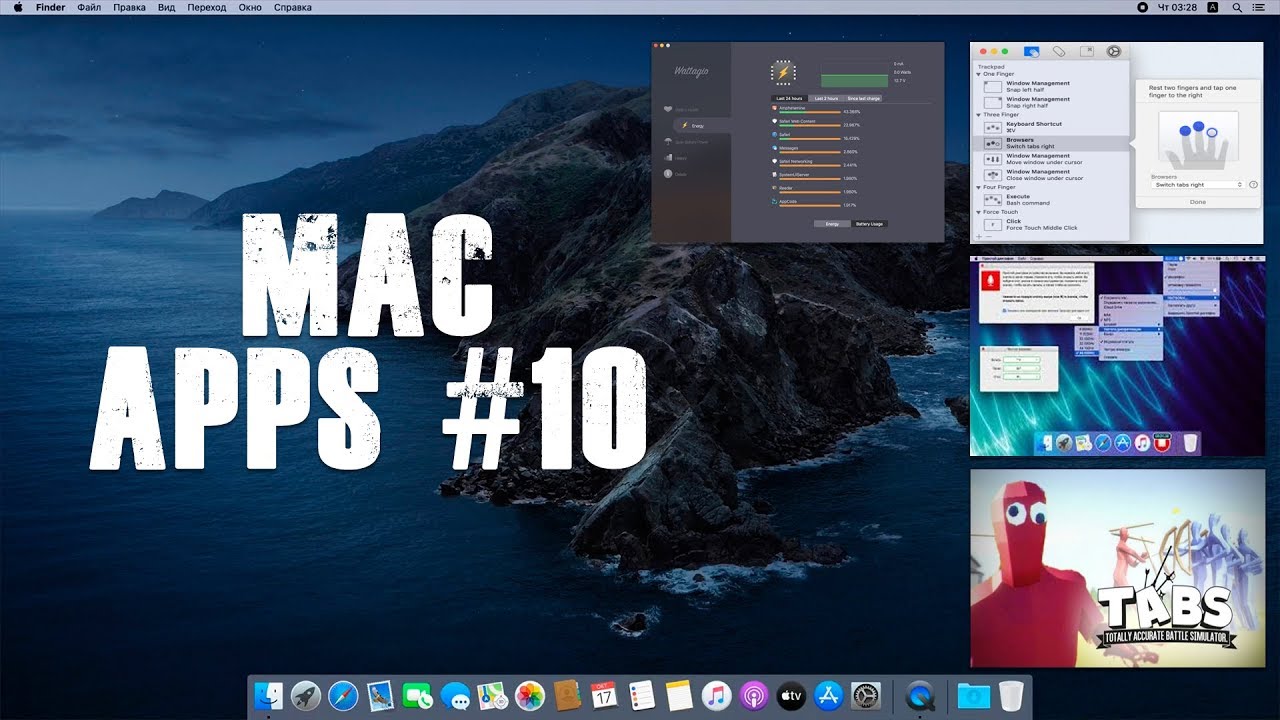Collapse the One Finger gesture group
The height and width of the screenshot is (720, 1280).
click(980, 74)
